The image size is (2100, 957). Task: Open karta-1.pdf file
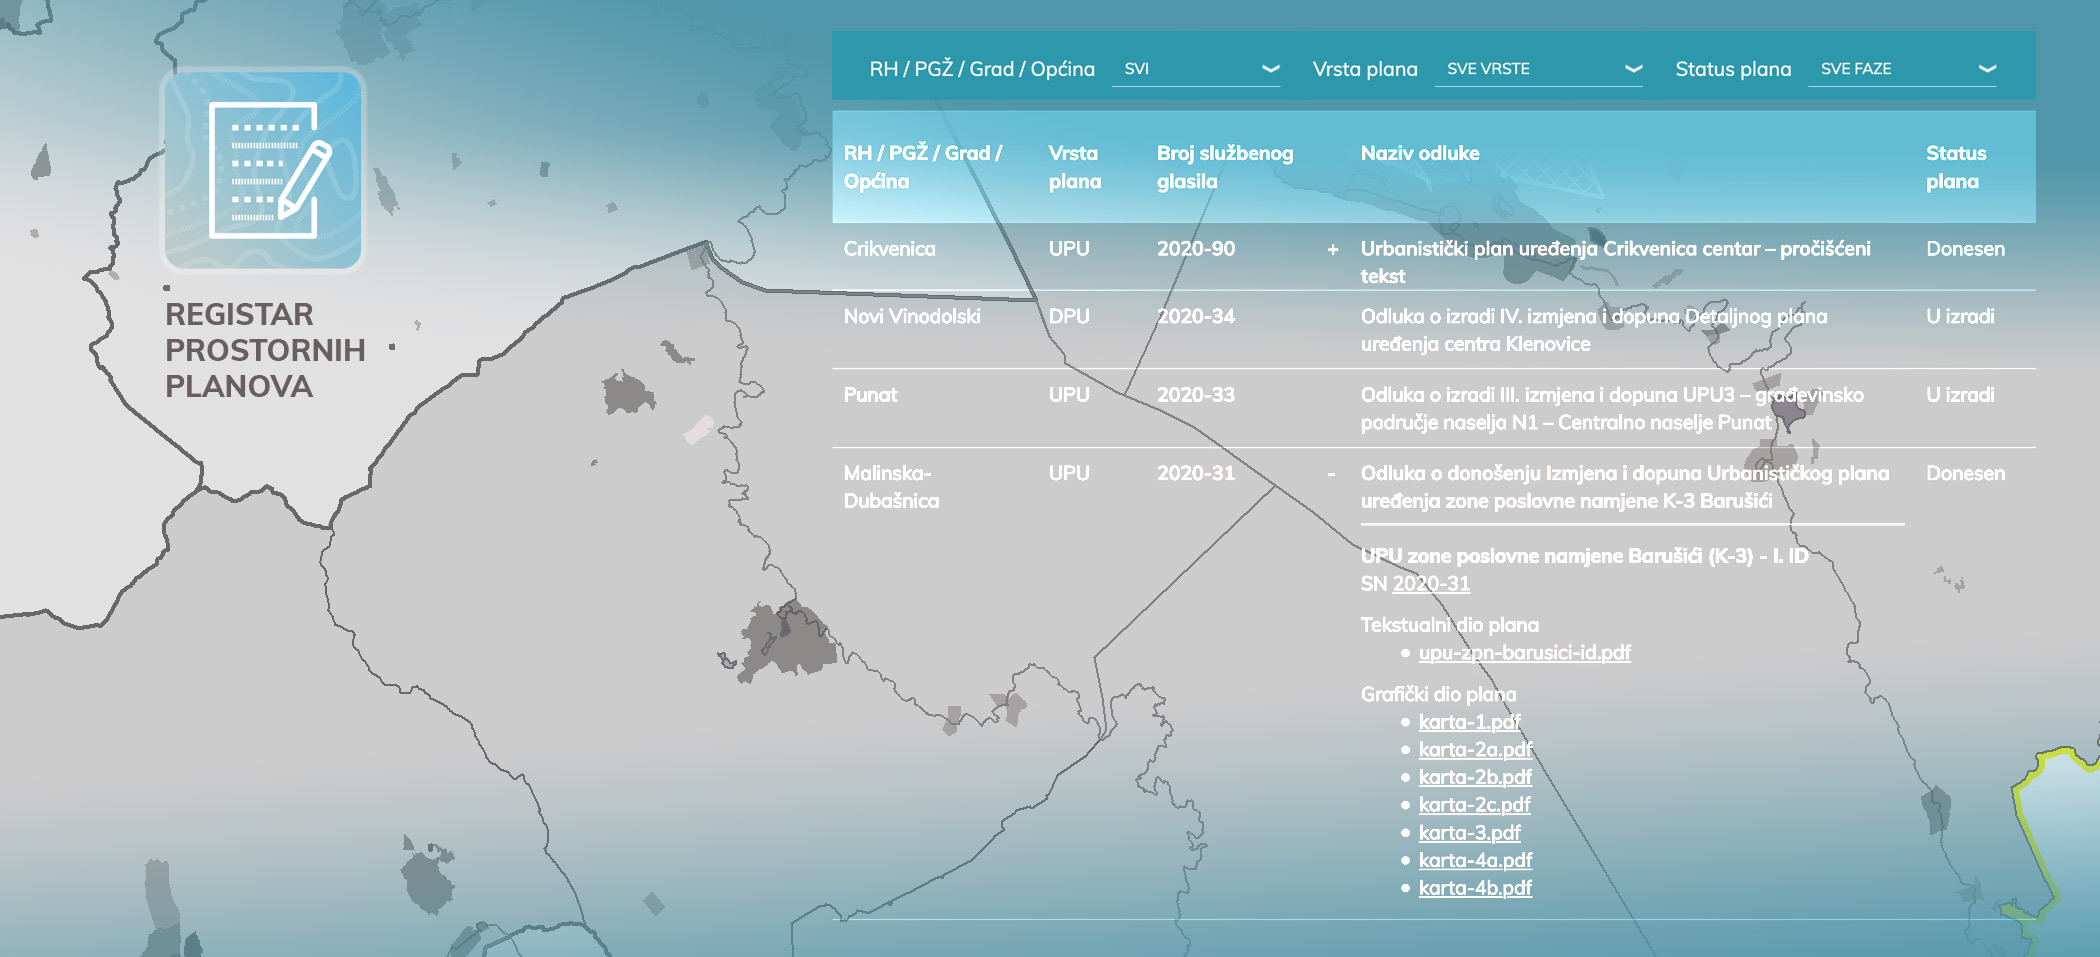[x=1469, y=722]
